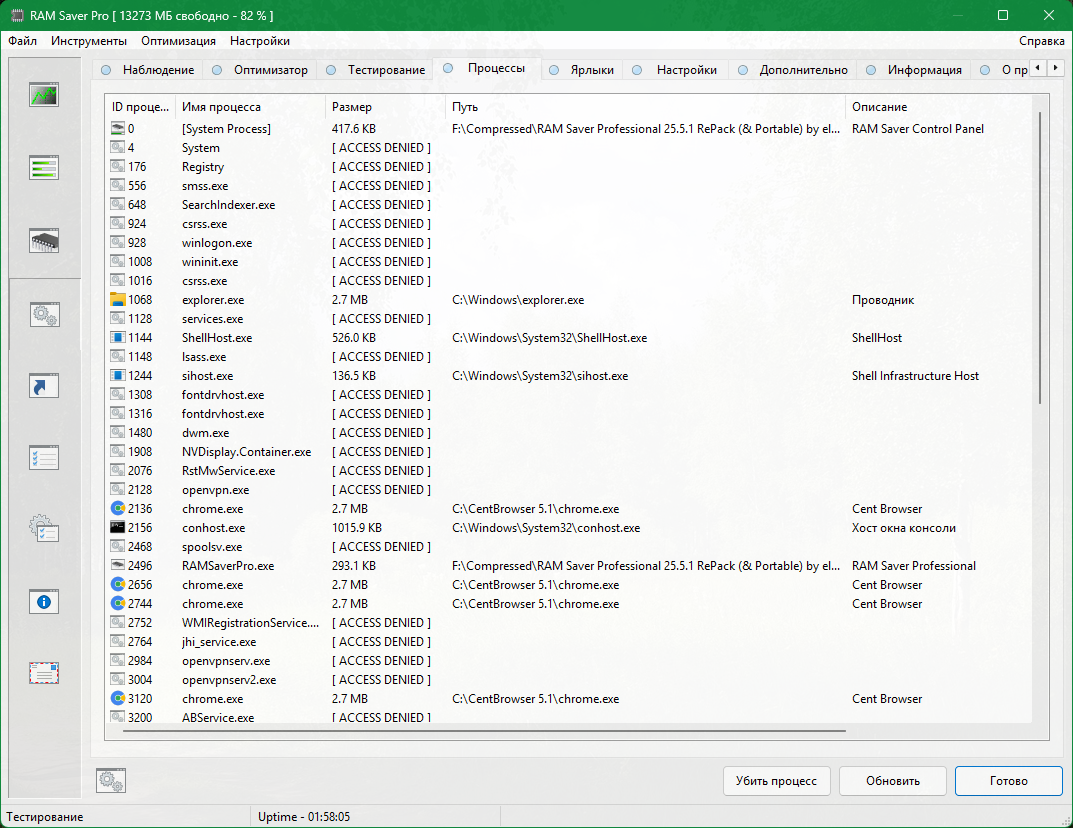Open the Инструменты menu
This screenshot has height=828, width=1073.
[x=89, y=41]
